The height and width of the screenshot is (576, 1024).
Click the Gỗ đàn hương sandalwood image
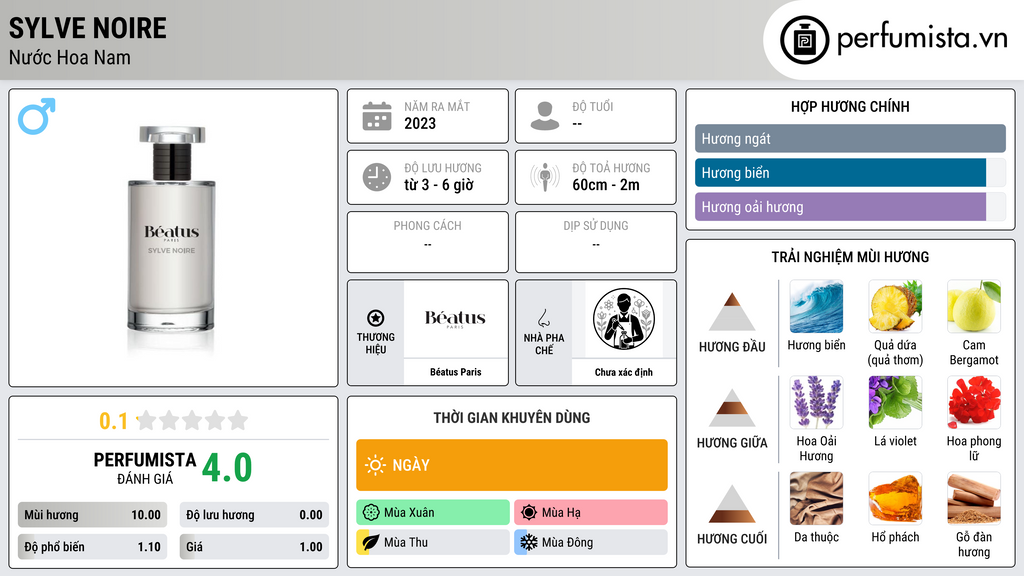point(974,499)
